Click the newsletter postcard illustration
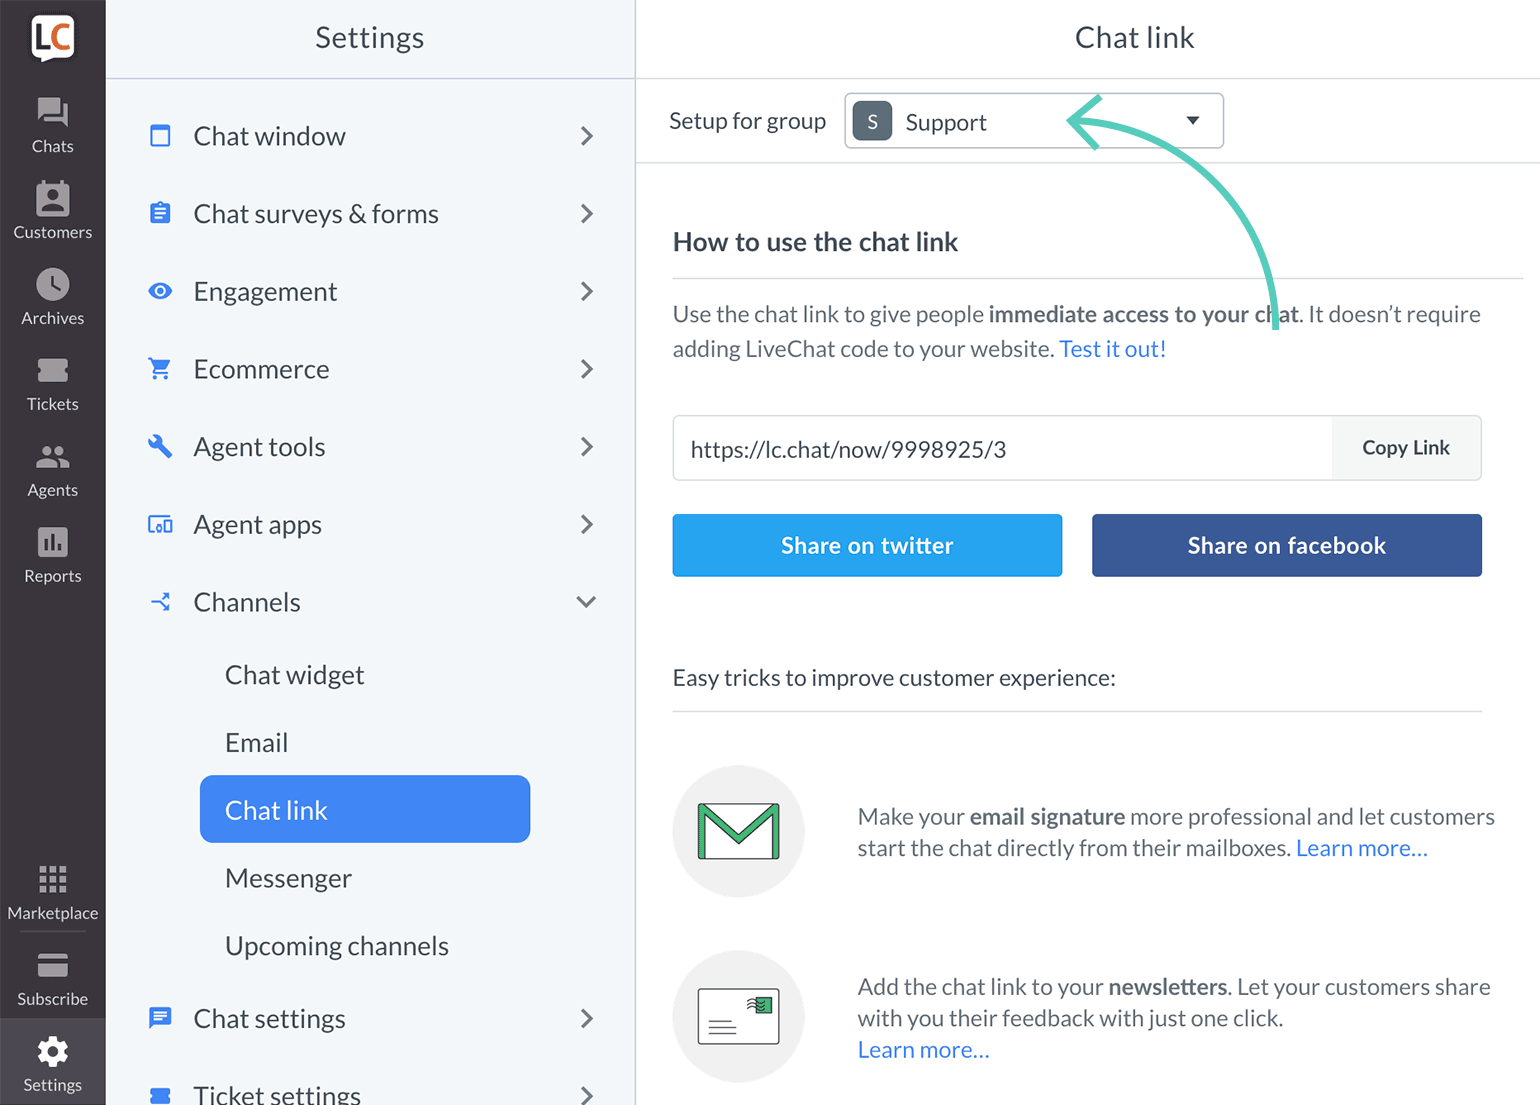1540x1105 pixels. coord(738,1016)
